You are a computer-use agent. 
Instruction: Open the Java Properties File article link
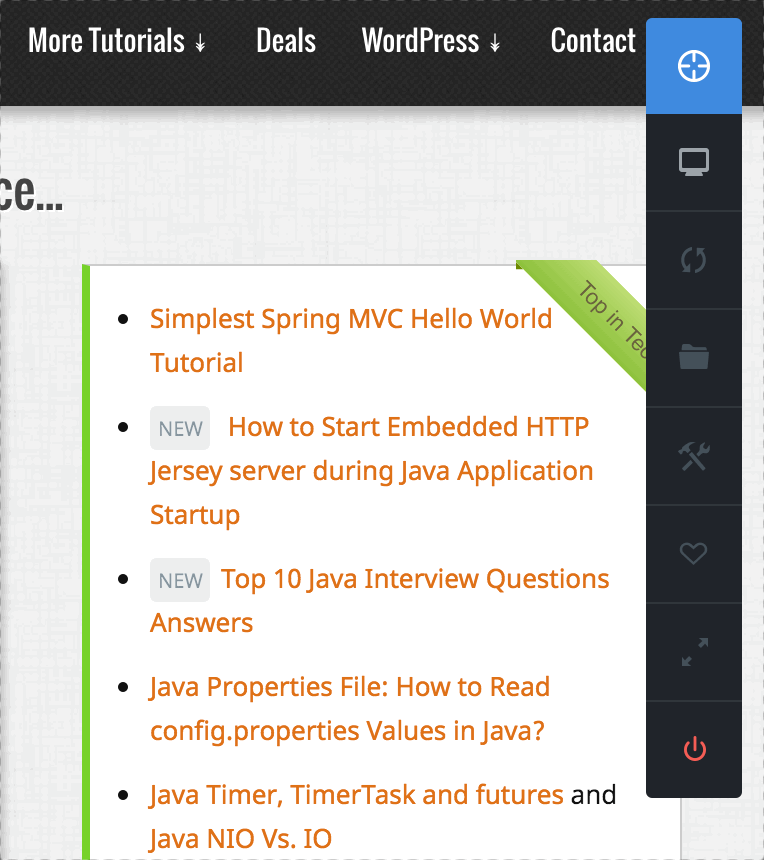tap(349, 688)
